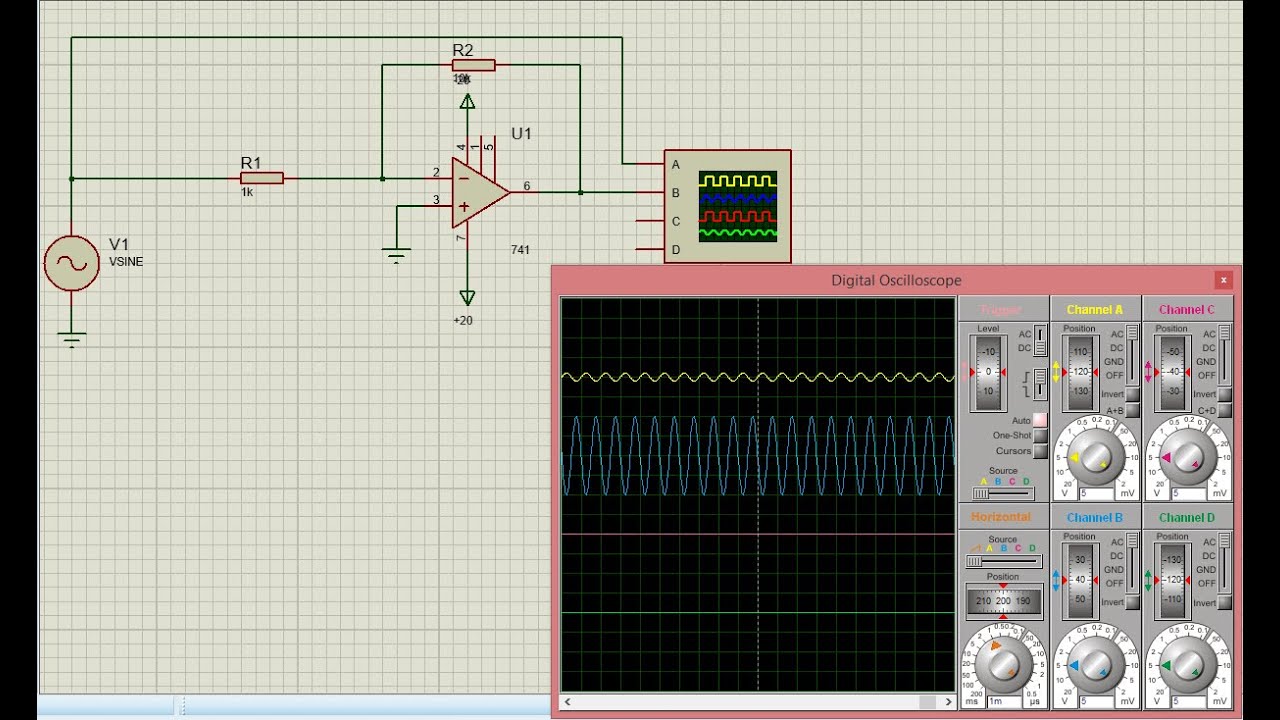The width and height of the screenshot is (1280, 720).
Task: Click the Channel D panel header
Action: coord(1187,517)
